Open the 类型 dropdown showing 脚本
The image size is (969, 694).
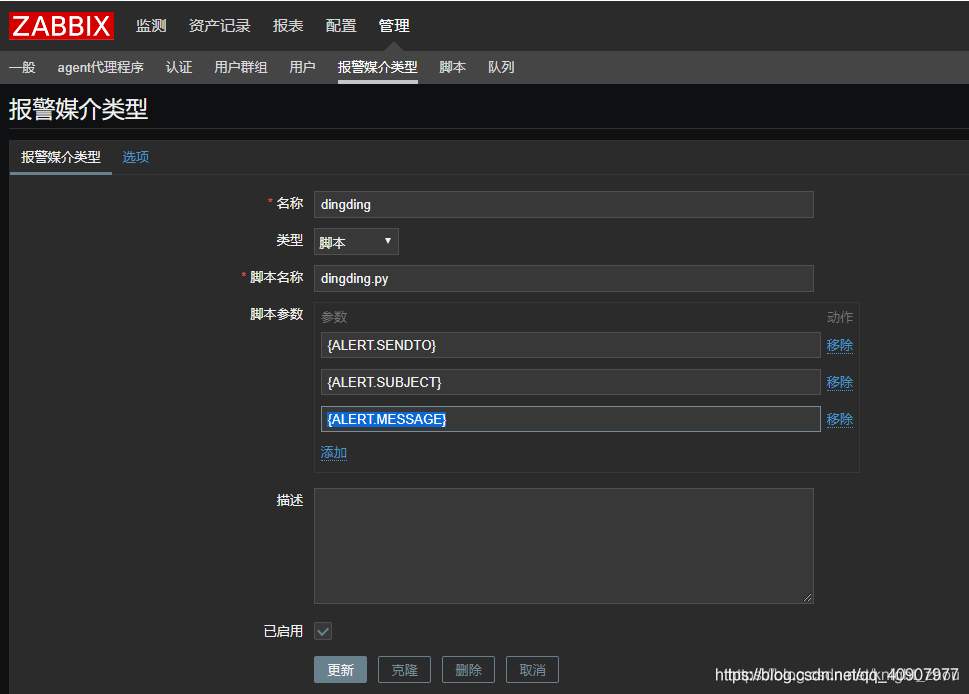356,242
